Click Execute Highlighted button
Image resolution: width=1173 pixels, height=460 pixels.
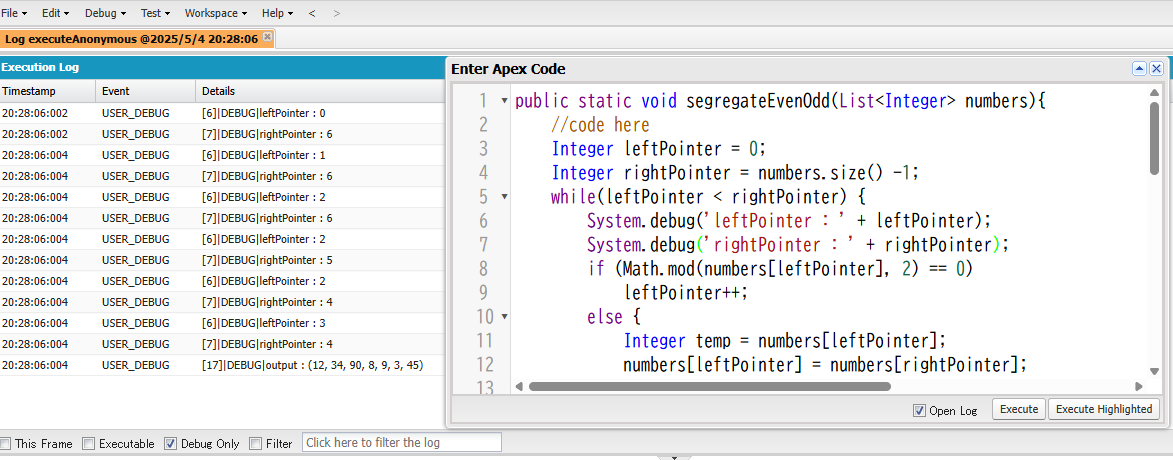[x=1103, y=409]
